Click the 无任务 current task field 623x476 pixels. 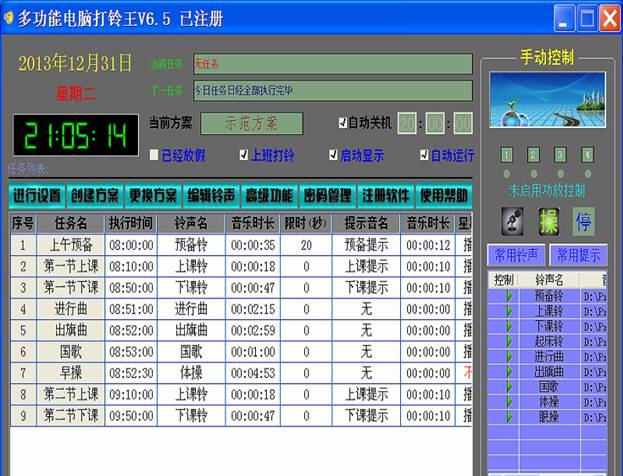[333, 64]
